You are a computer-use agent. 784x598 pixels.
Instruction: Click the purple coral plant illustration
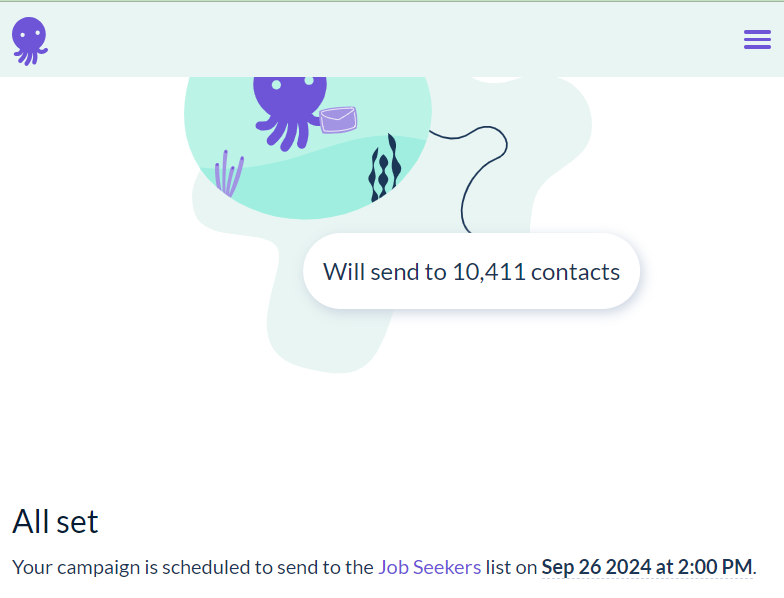228,172
